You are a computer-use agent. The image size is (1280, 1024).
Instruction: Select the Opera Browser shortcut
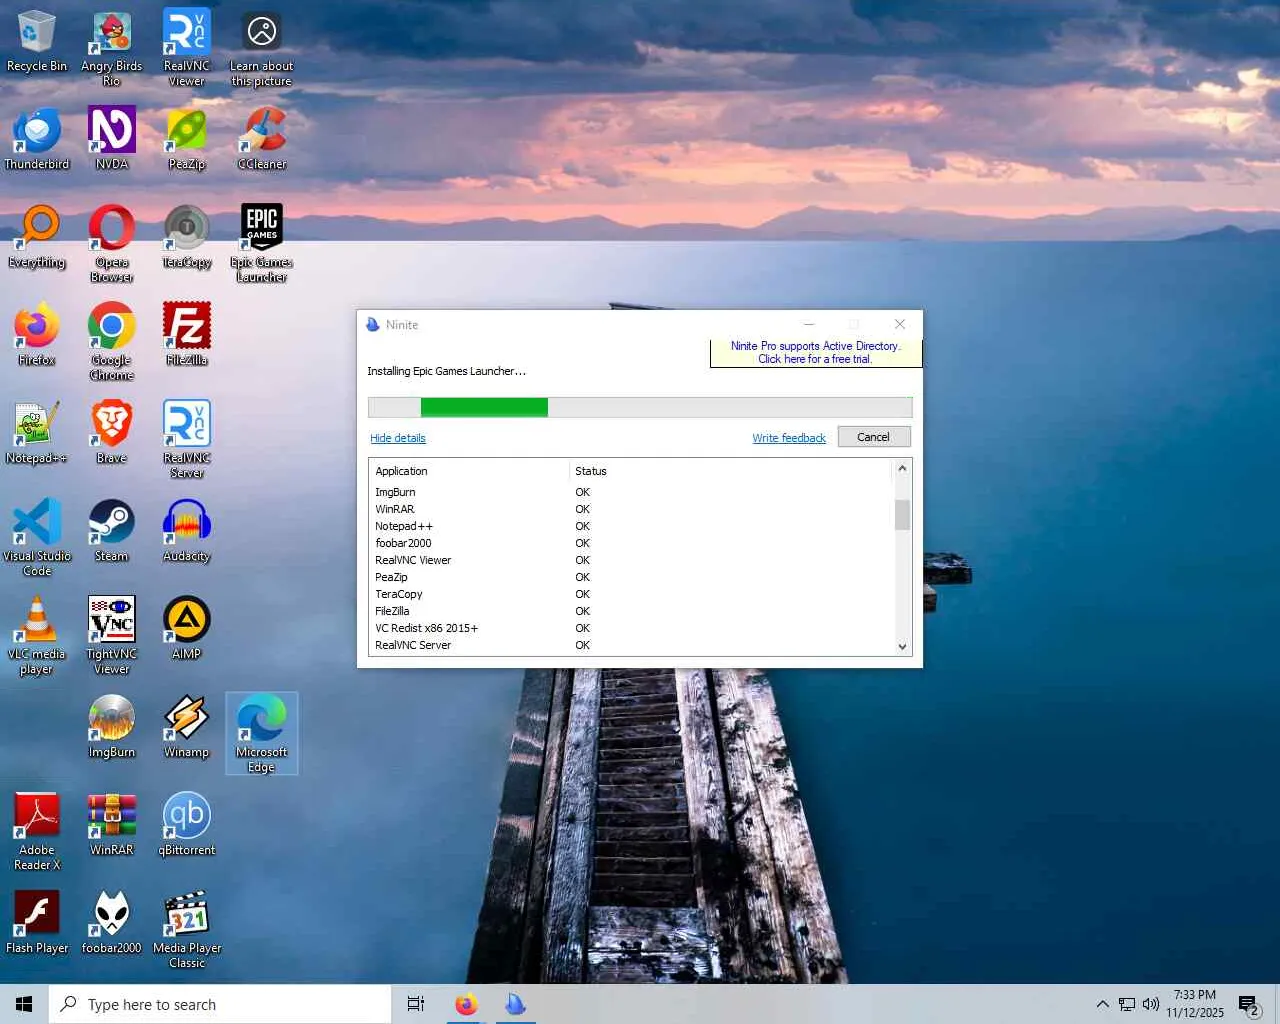point(112,244)
